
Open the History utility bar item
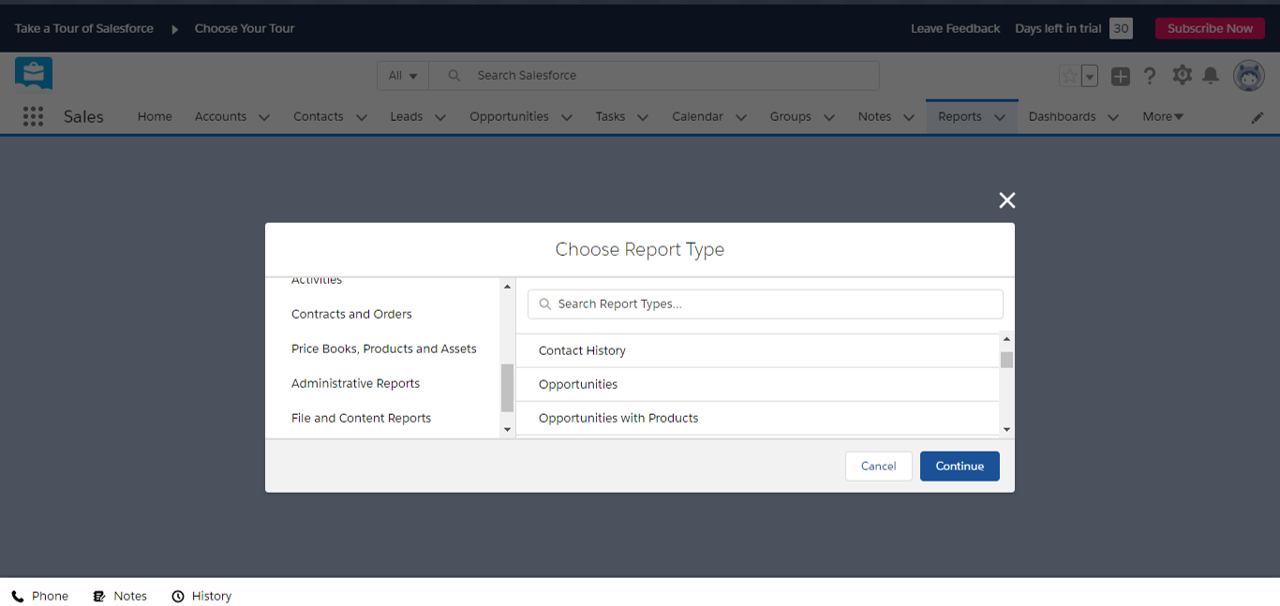click(201, 596)
